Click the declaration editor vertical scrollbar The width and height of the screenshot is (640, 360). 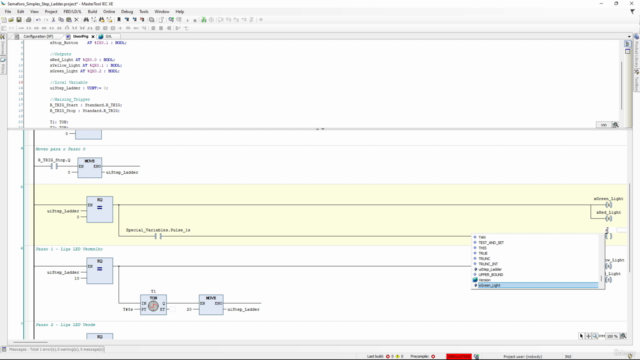click(x=622, y=86)
